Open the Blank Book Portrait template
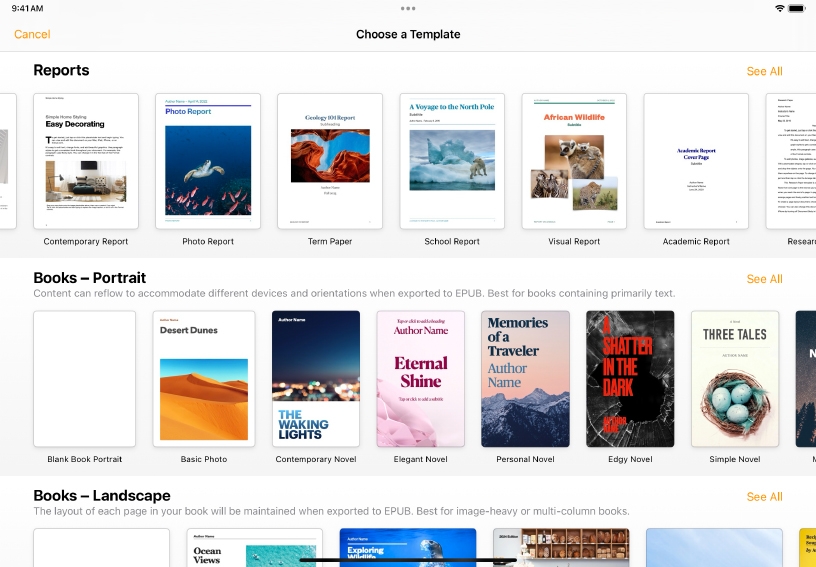Screen dimensions: 816x567 (x=85, y=378)
